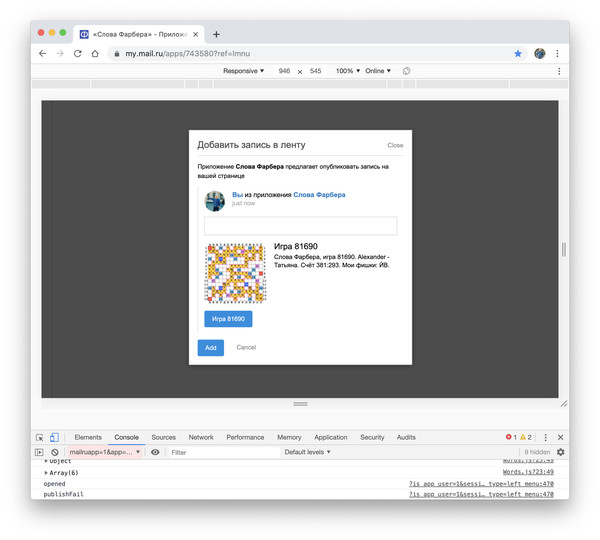Bookmark this page with the star icon
Screen dimensions: 600x540
518,54
